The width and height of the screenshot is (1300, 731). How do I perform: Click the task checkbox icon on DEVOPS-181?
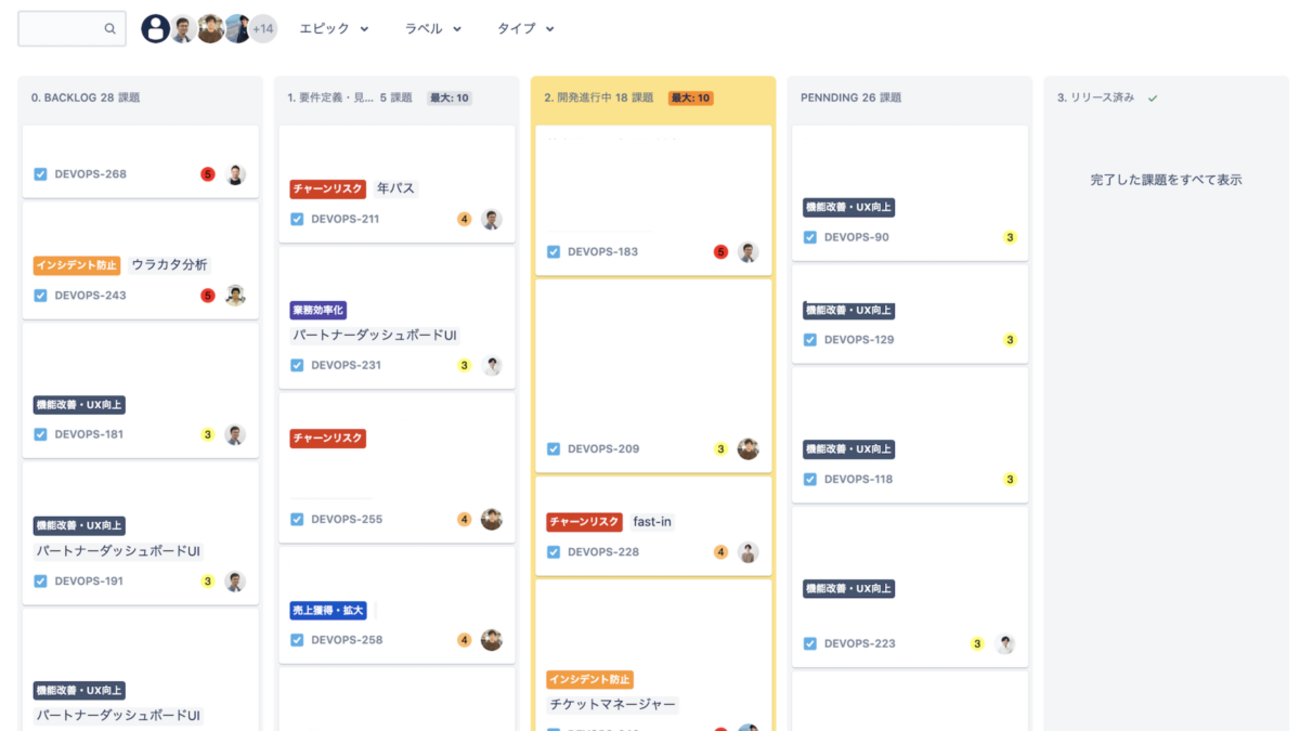pyautogui.click(x=41, y=435)
